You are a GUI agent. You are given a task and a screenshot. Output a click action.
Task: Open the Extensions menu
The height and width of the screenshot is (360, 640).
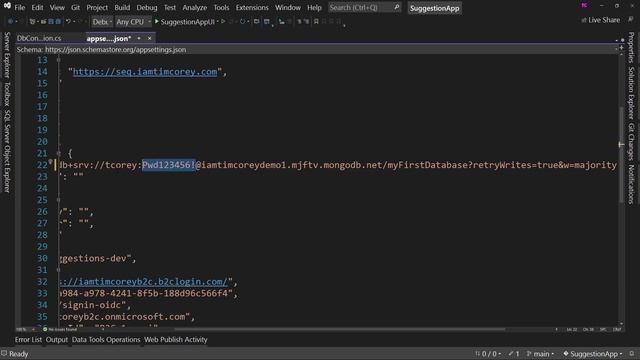(x=252, y=7)
